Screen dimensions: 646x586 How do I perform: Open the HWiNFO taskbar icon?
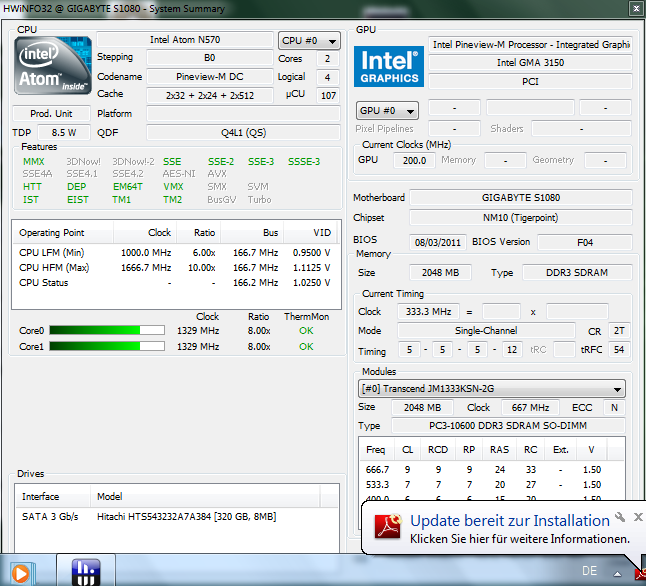[x=86, y=572]
